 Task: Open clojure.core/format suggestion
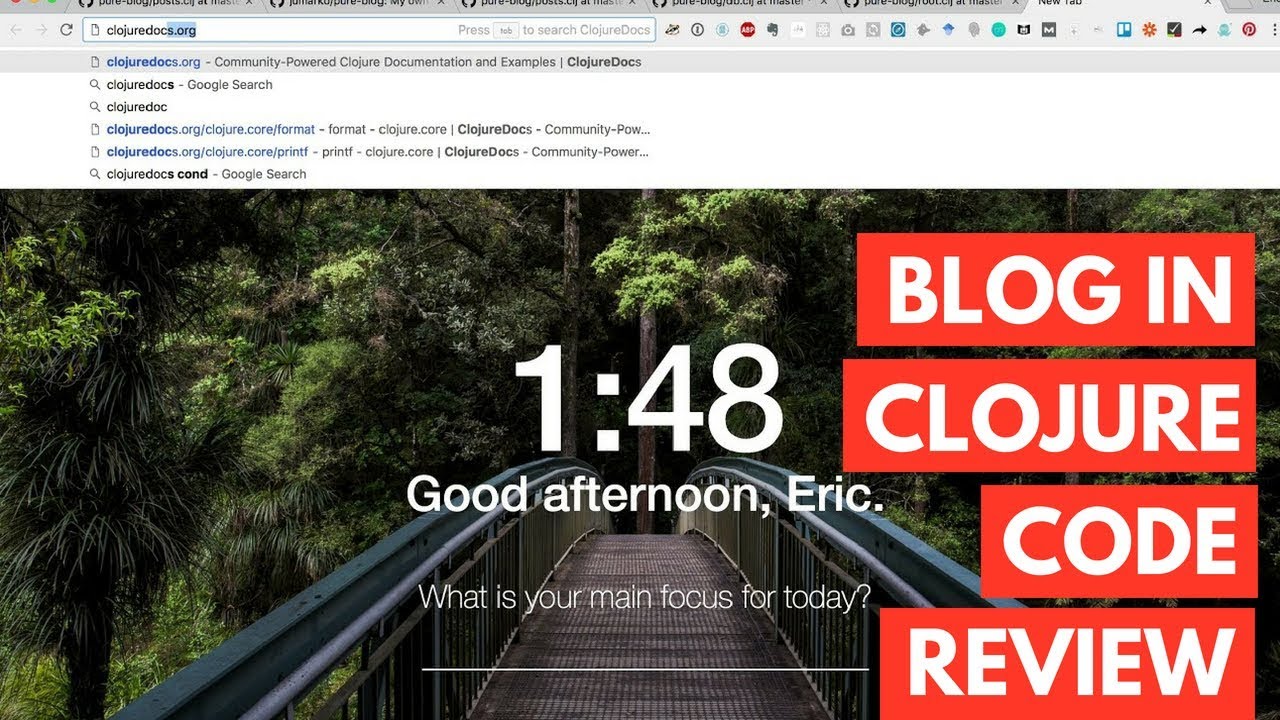[x=640, y=129]
